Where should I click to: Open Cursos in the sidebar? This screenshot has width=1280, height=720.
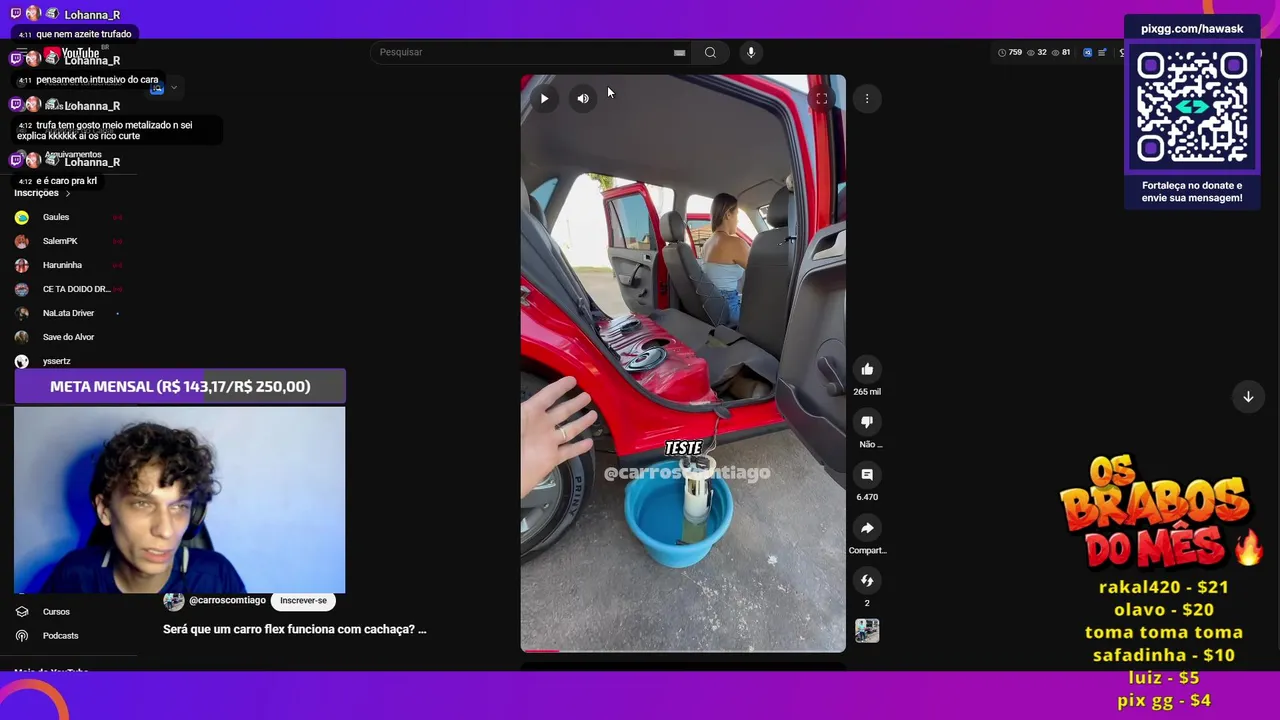[x=56, y=612]
